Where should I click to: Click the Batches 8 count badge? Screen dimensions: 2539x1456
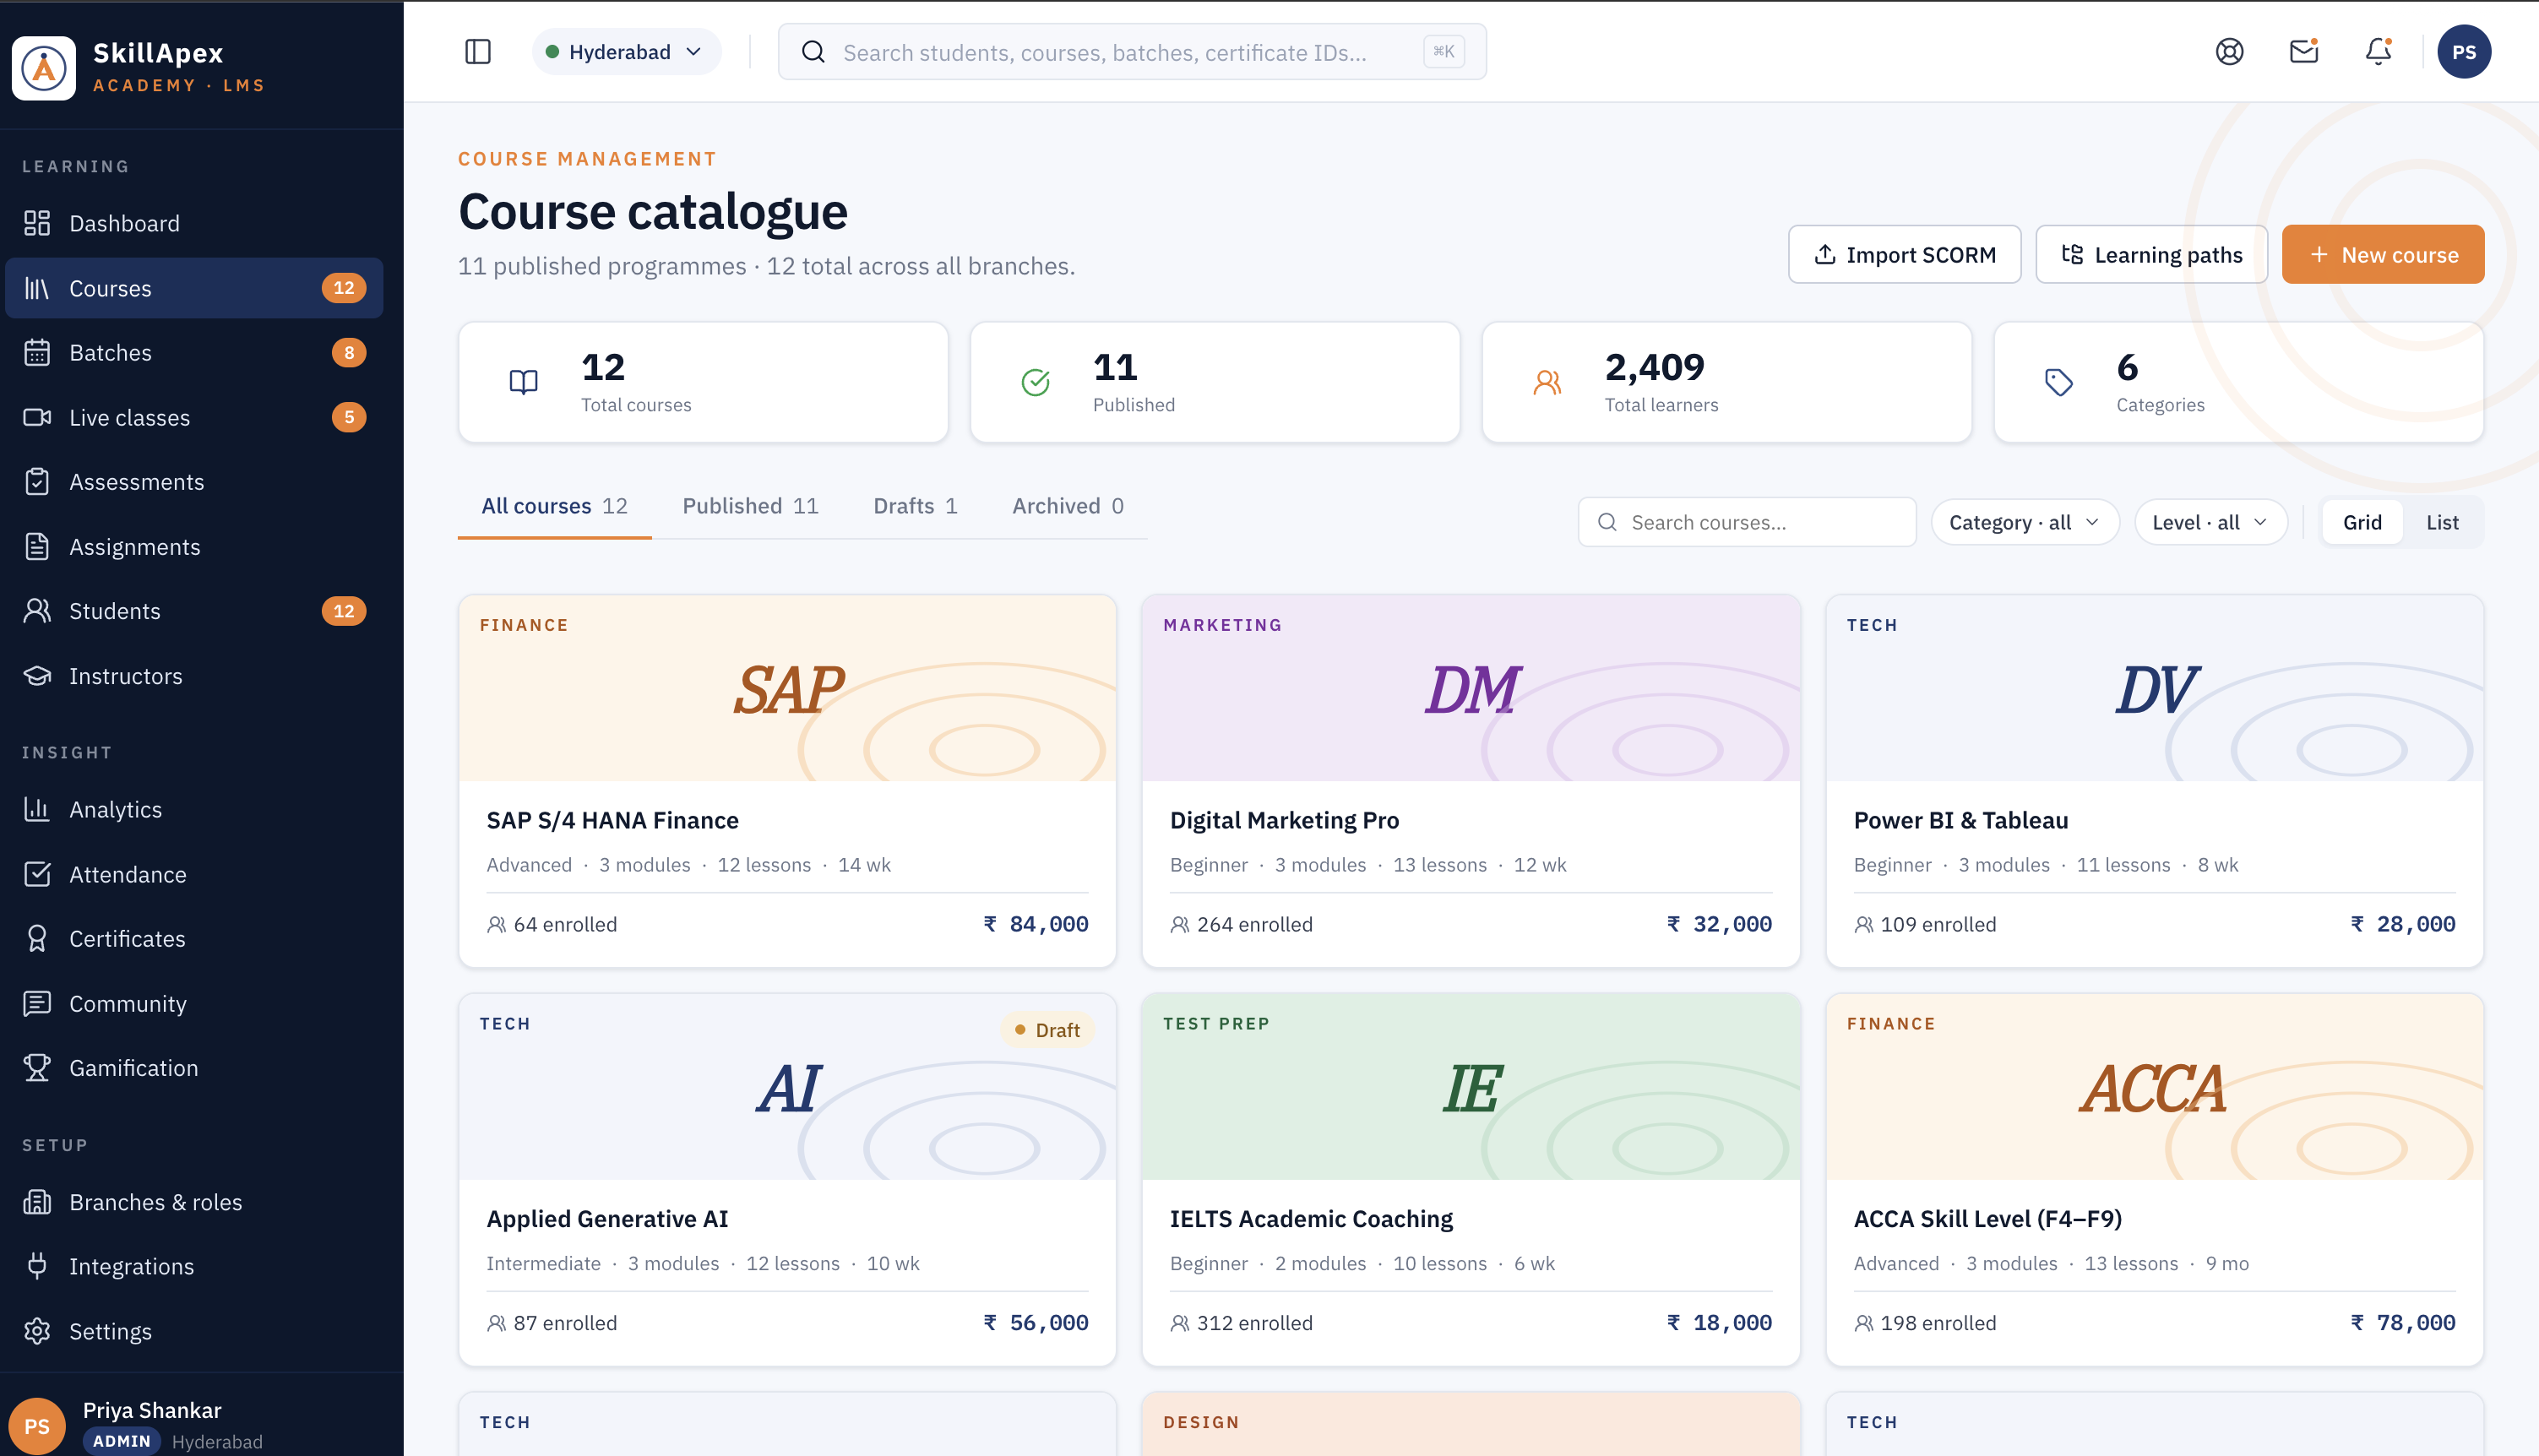tap(349, 352)
